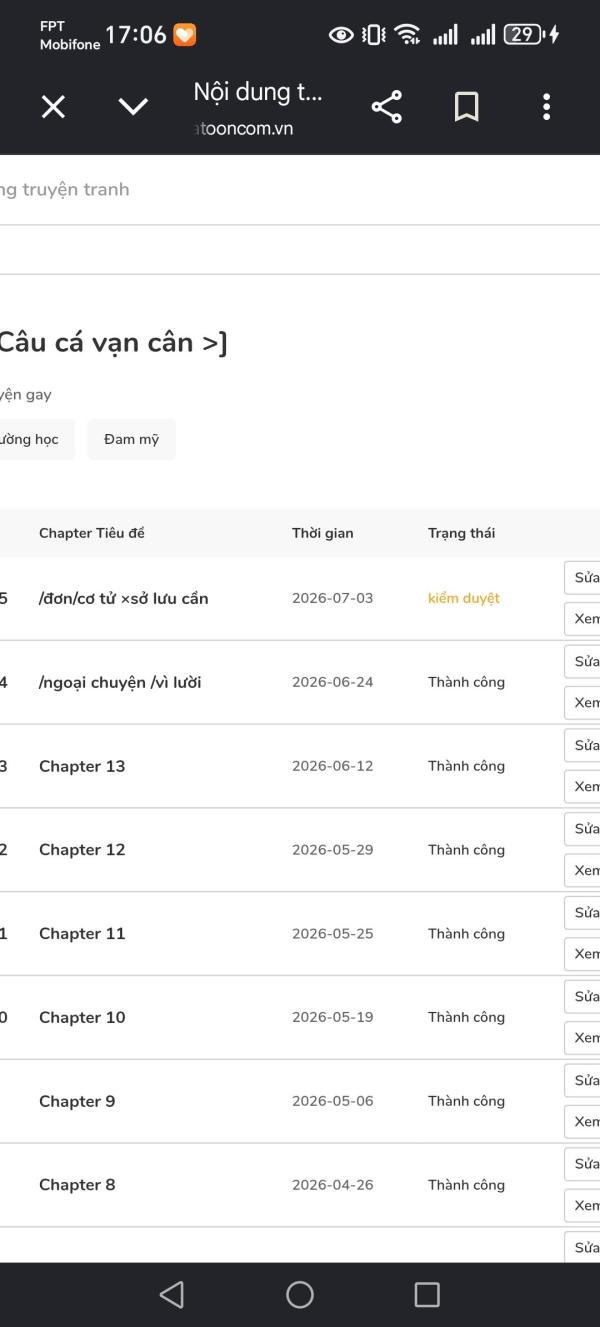Viewport: 600px width, 1327px height.
Task: Tap the Android back navigation icon
Action: click(172, 1295)
